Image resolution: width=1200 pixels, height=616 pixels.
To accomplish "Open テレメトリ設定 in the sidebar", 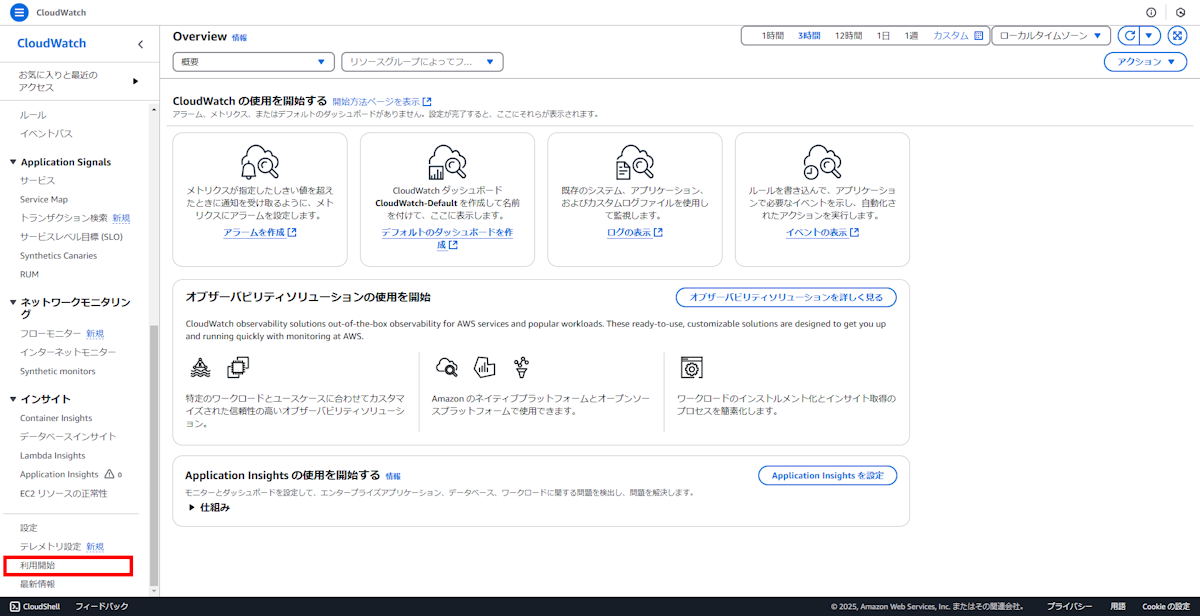I will point(50,547).
